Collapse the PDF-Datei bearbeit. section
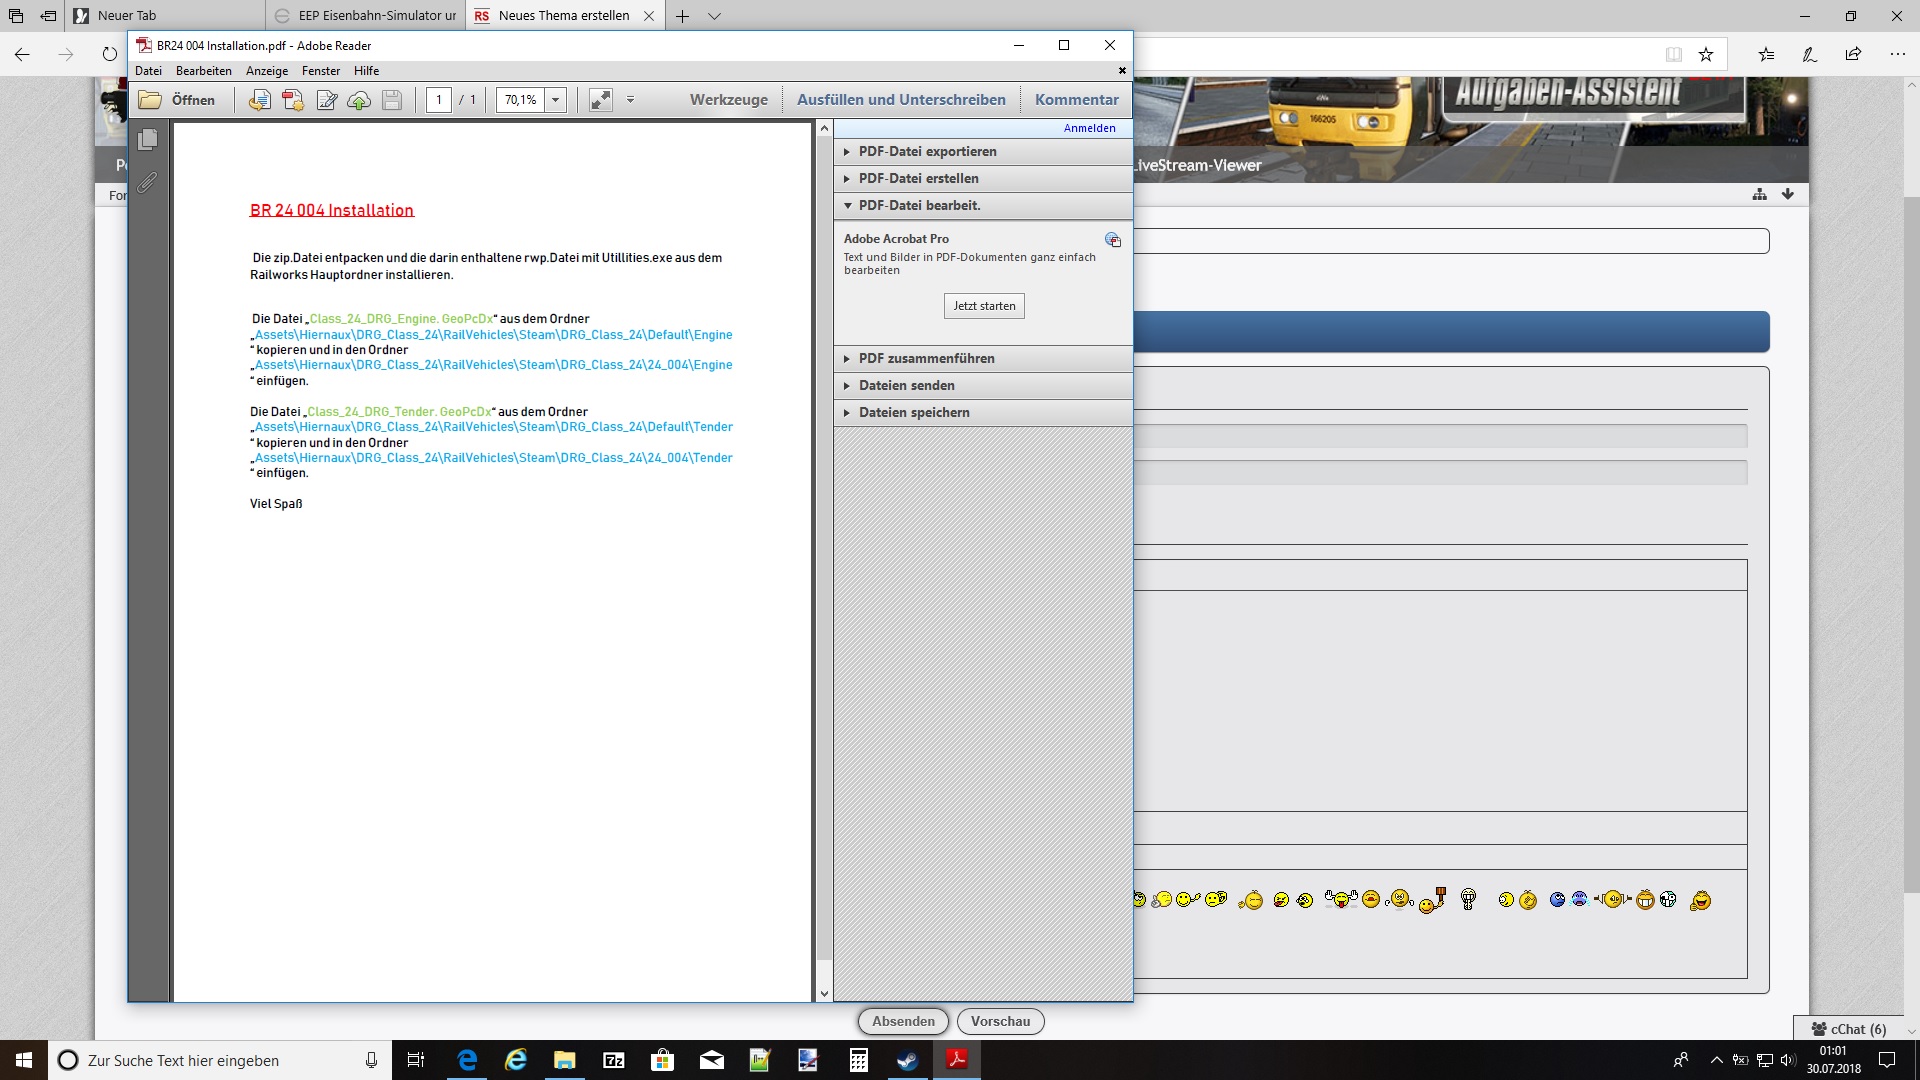The image size is (1920, 1080). (x=919, y=206)
